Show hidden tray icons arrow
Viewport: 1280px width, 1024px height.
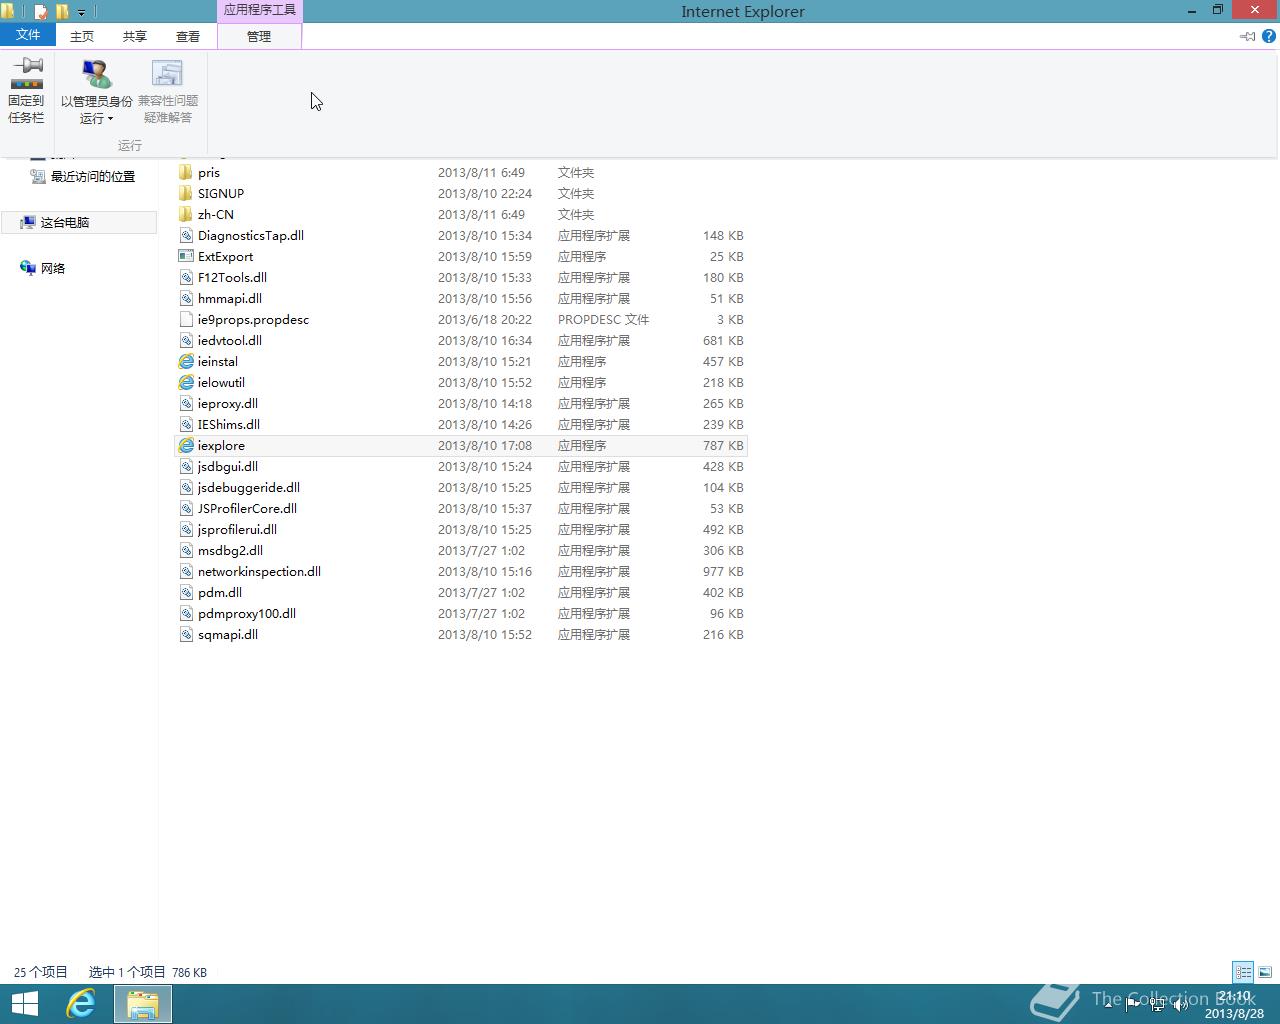coord(1108,1005)
